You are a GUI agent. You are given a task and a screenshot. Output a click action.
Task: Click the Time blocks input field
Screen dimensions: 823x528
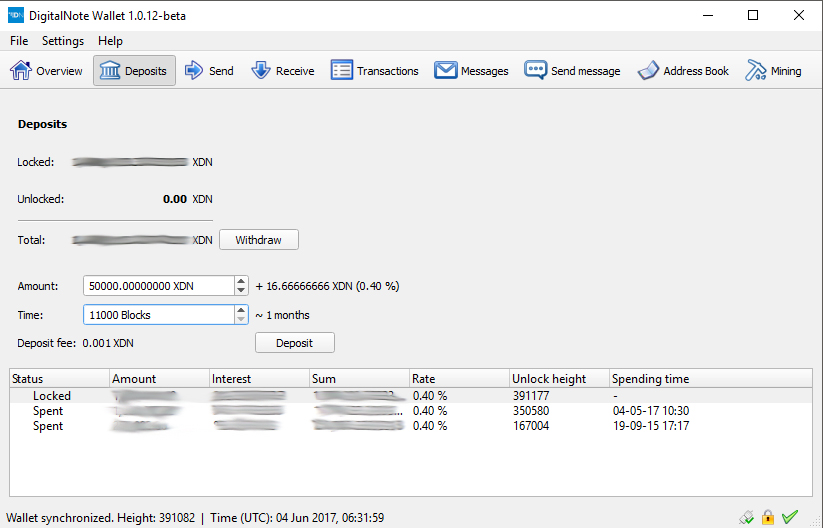tap(159, 314)
